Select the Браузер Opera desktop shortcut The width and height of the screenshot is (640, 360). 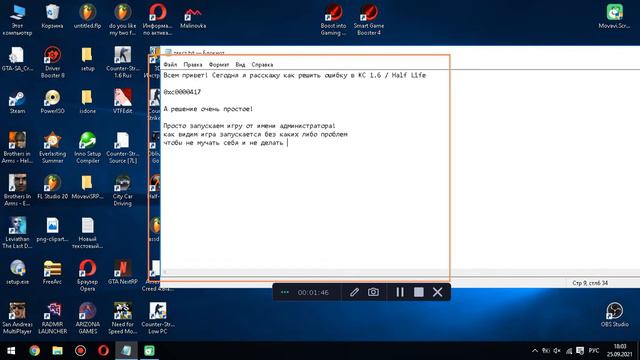[87, 276]
